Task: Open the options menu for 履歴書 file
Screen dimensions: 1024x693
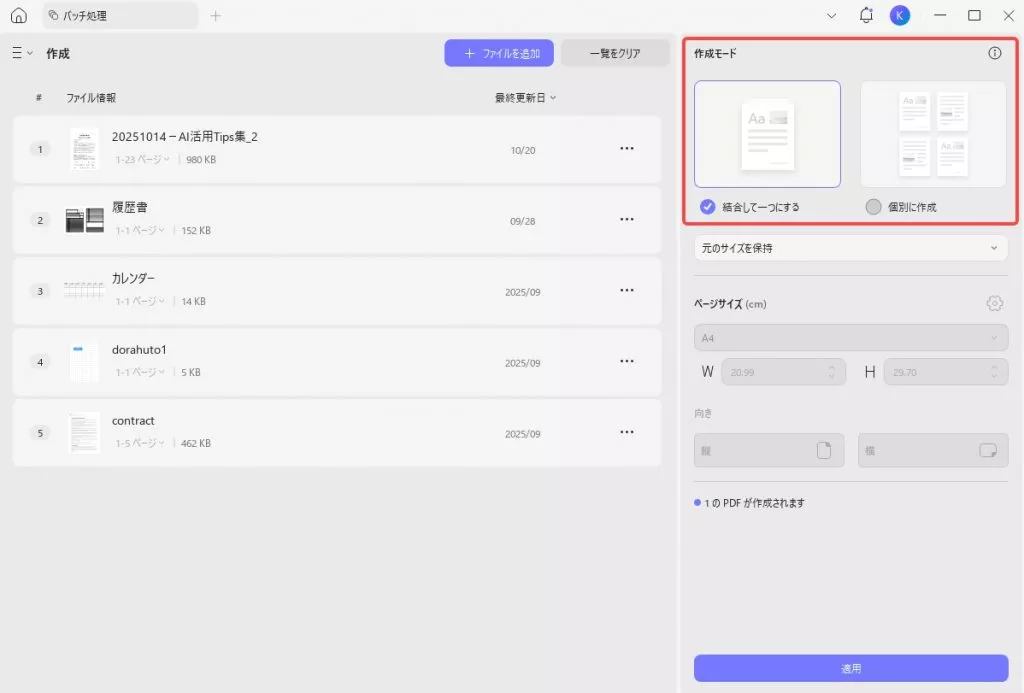Action: click(627, 219)
